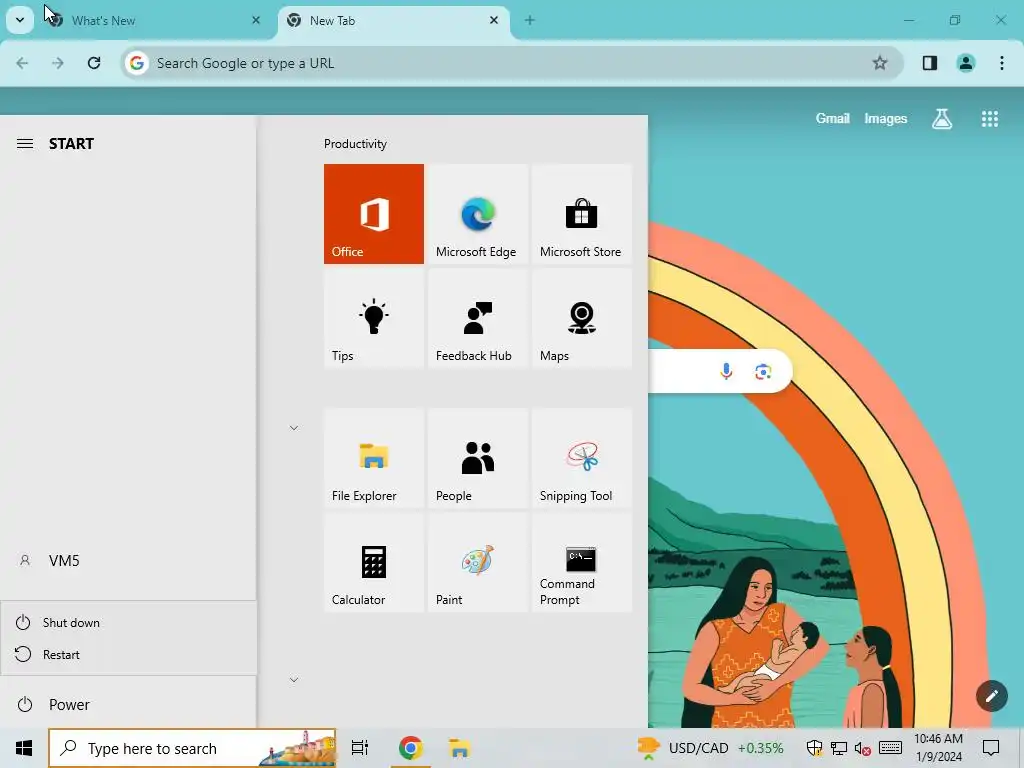The height and width of the screenshot is (768, 1024).
Task: Open Chrome tab search dropdown
Action: coord(20,20)
